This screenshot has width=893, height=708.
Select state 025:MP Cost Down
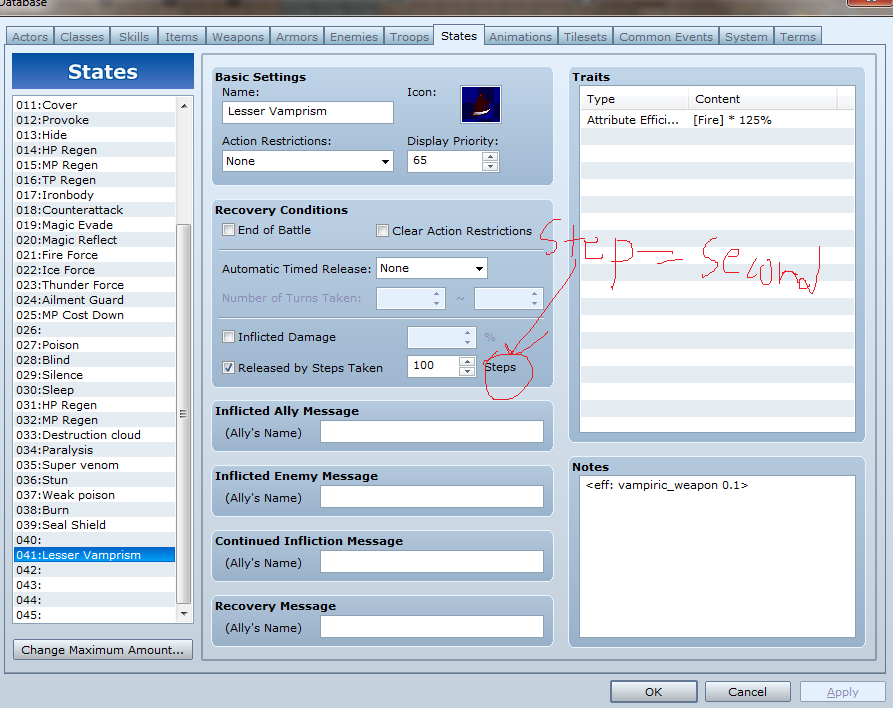point(95,315)
